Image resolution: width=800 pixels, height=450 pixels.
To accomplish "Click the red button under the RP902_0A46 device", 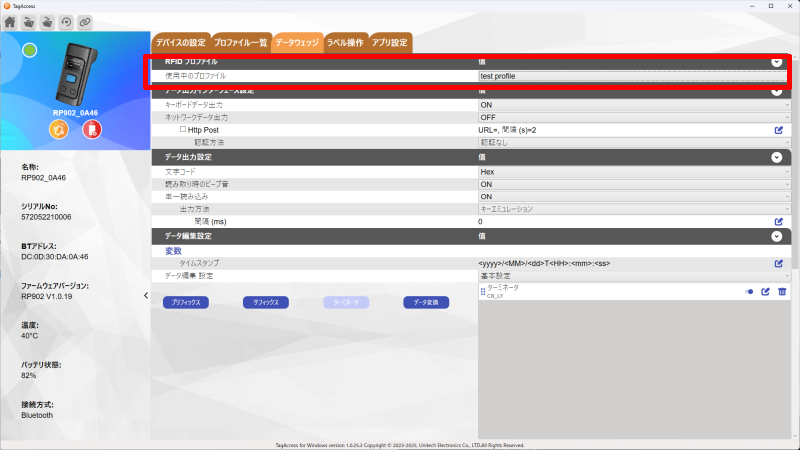I will [92, 131].
